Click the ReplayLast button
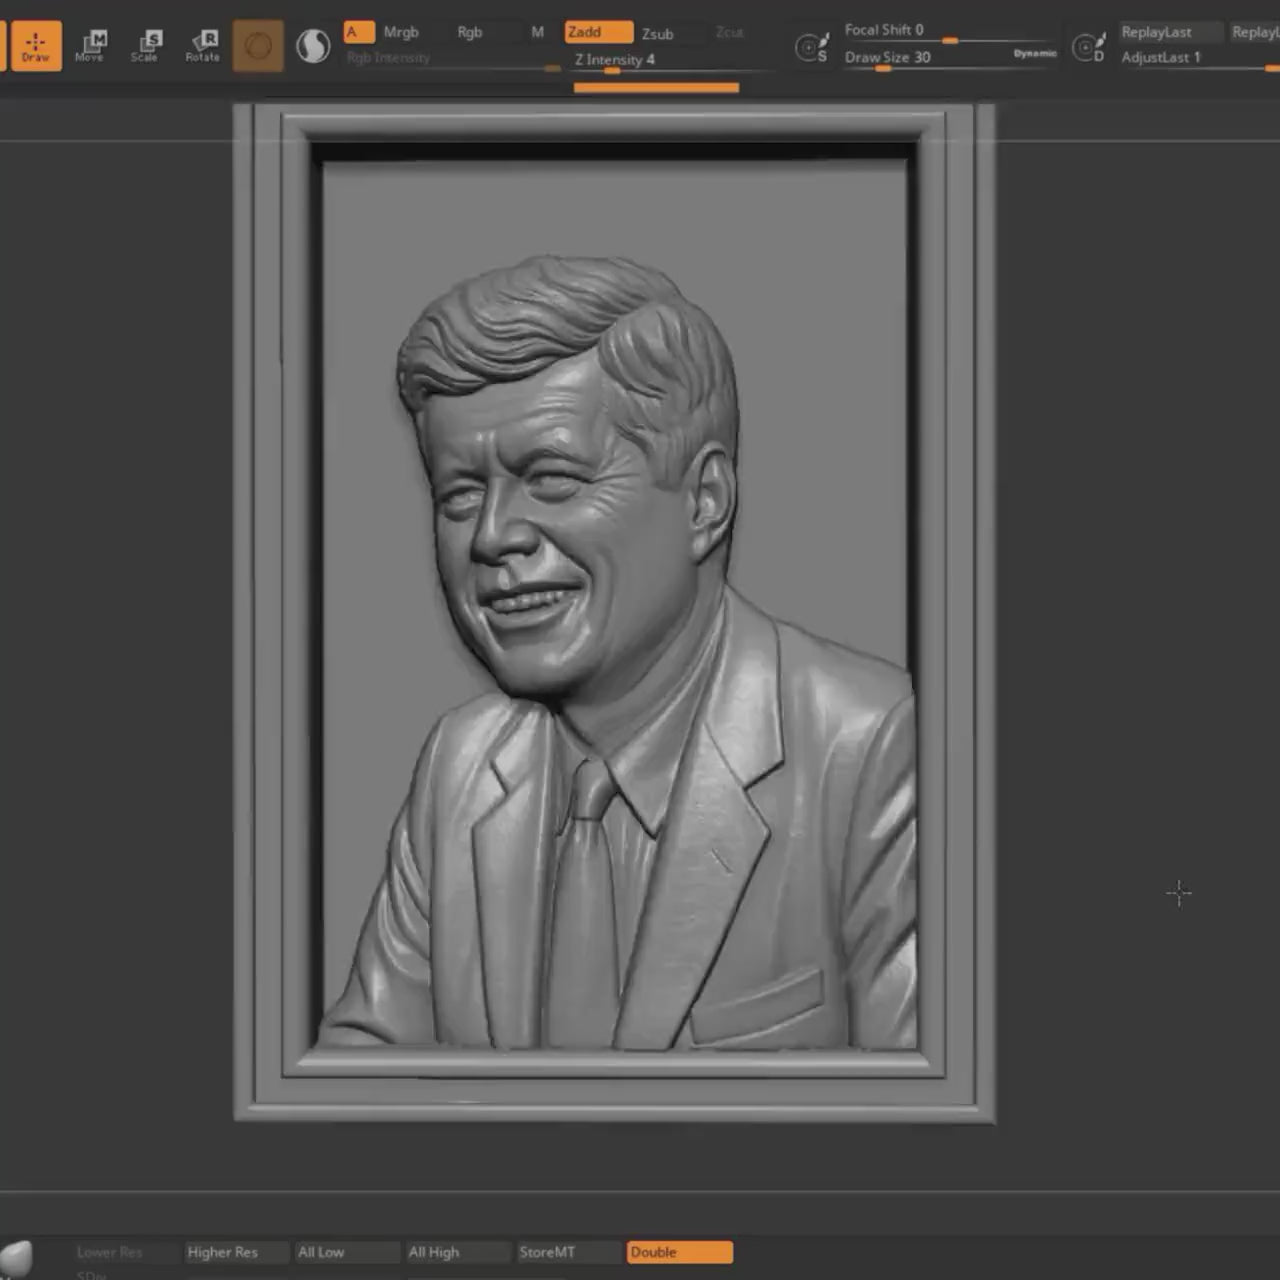Screen dimensions: 1280x1280 1170,32
